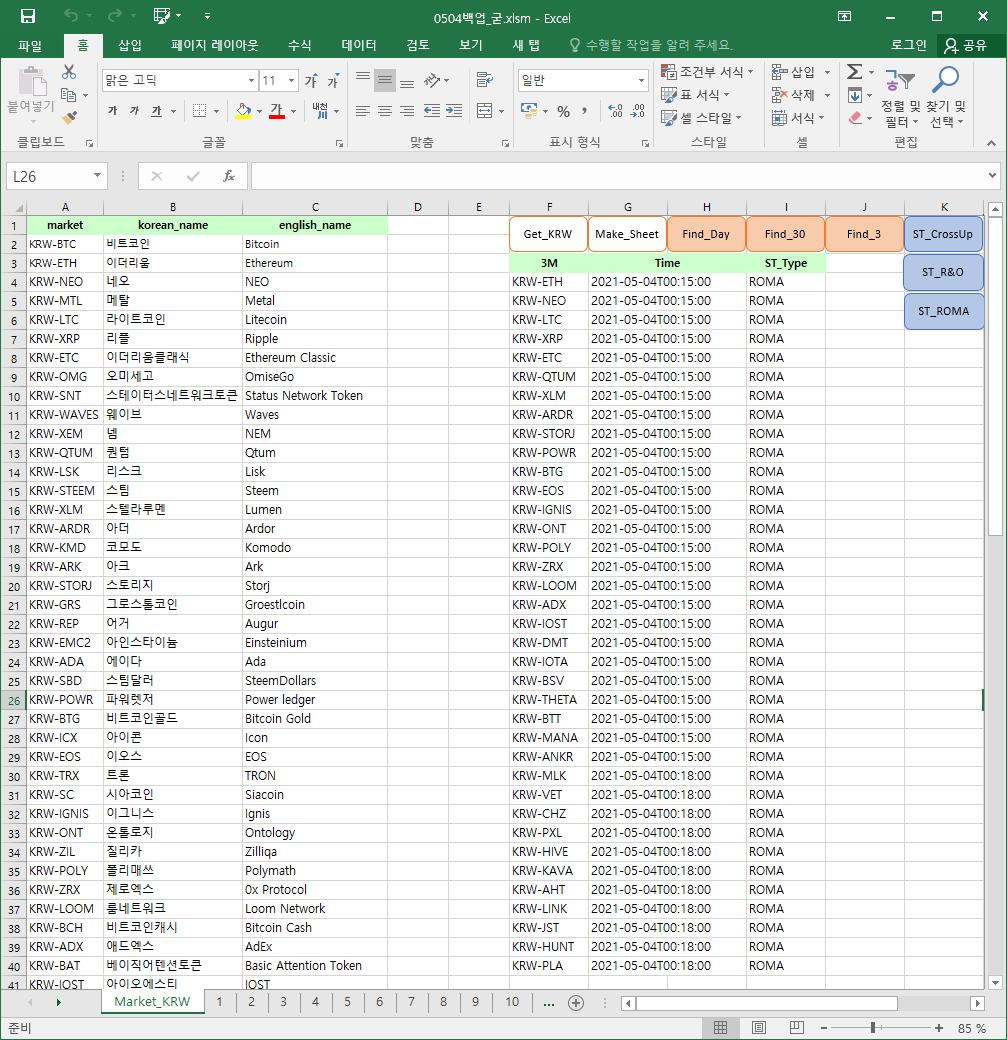This screenshot has height=1040, width=1007.
Task: Center cell text horizontally
Action: (385, 111)
